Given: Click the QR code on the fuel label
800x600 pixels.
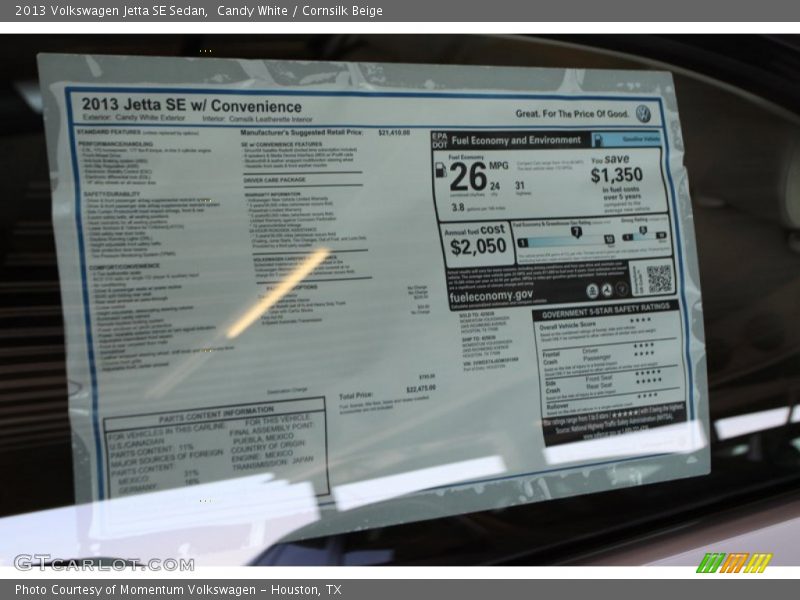Looking at the screenshot, I should click(x=659, y=279).
